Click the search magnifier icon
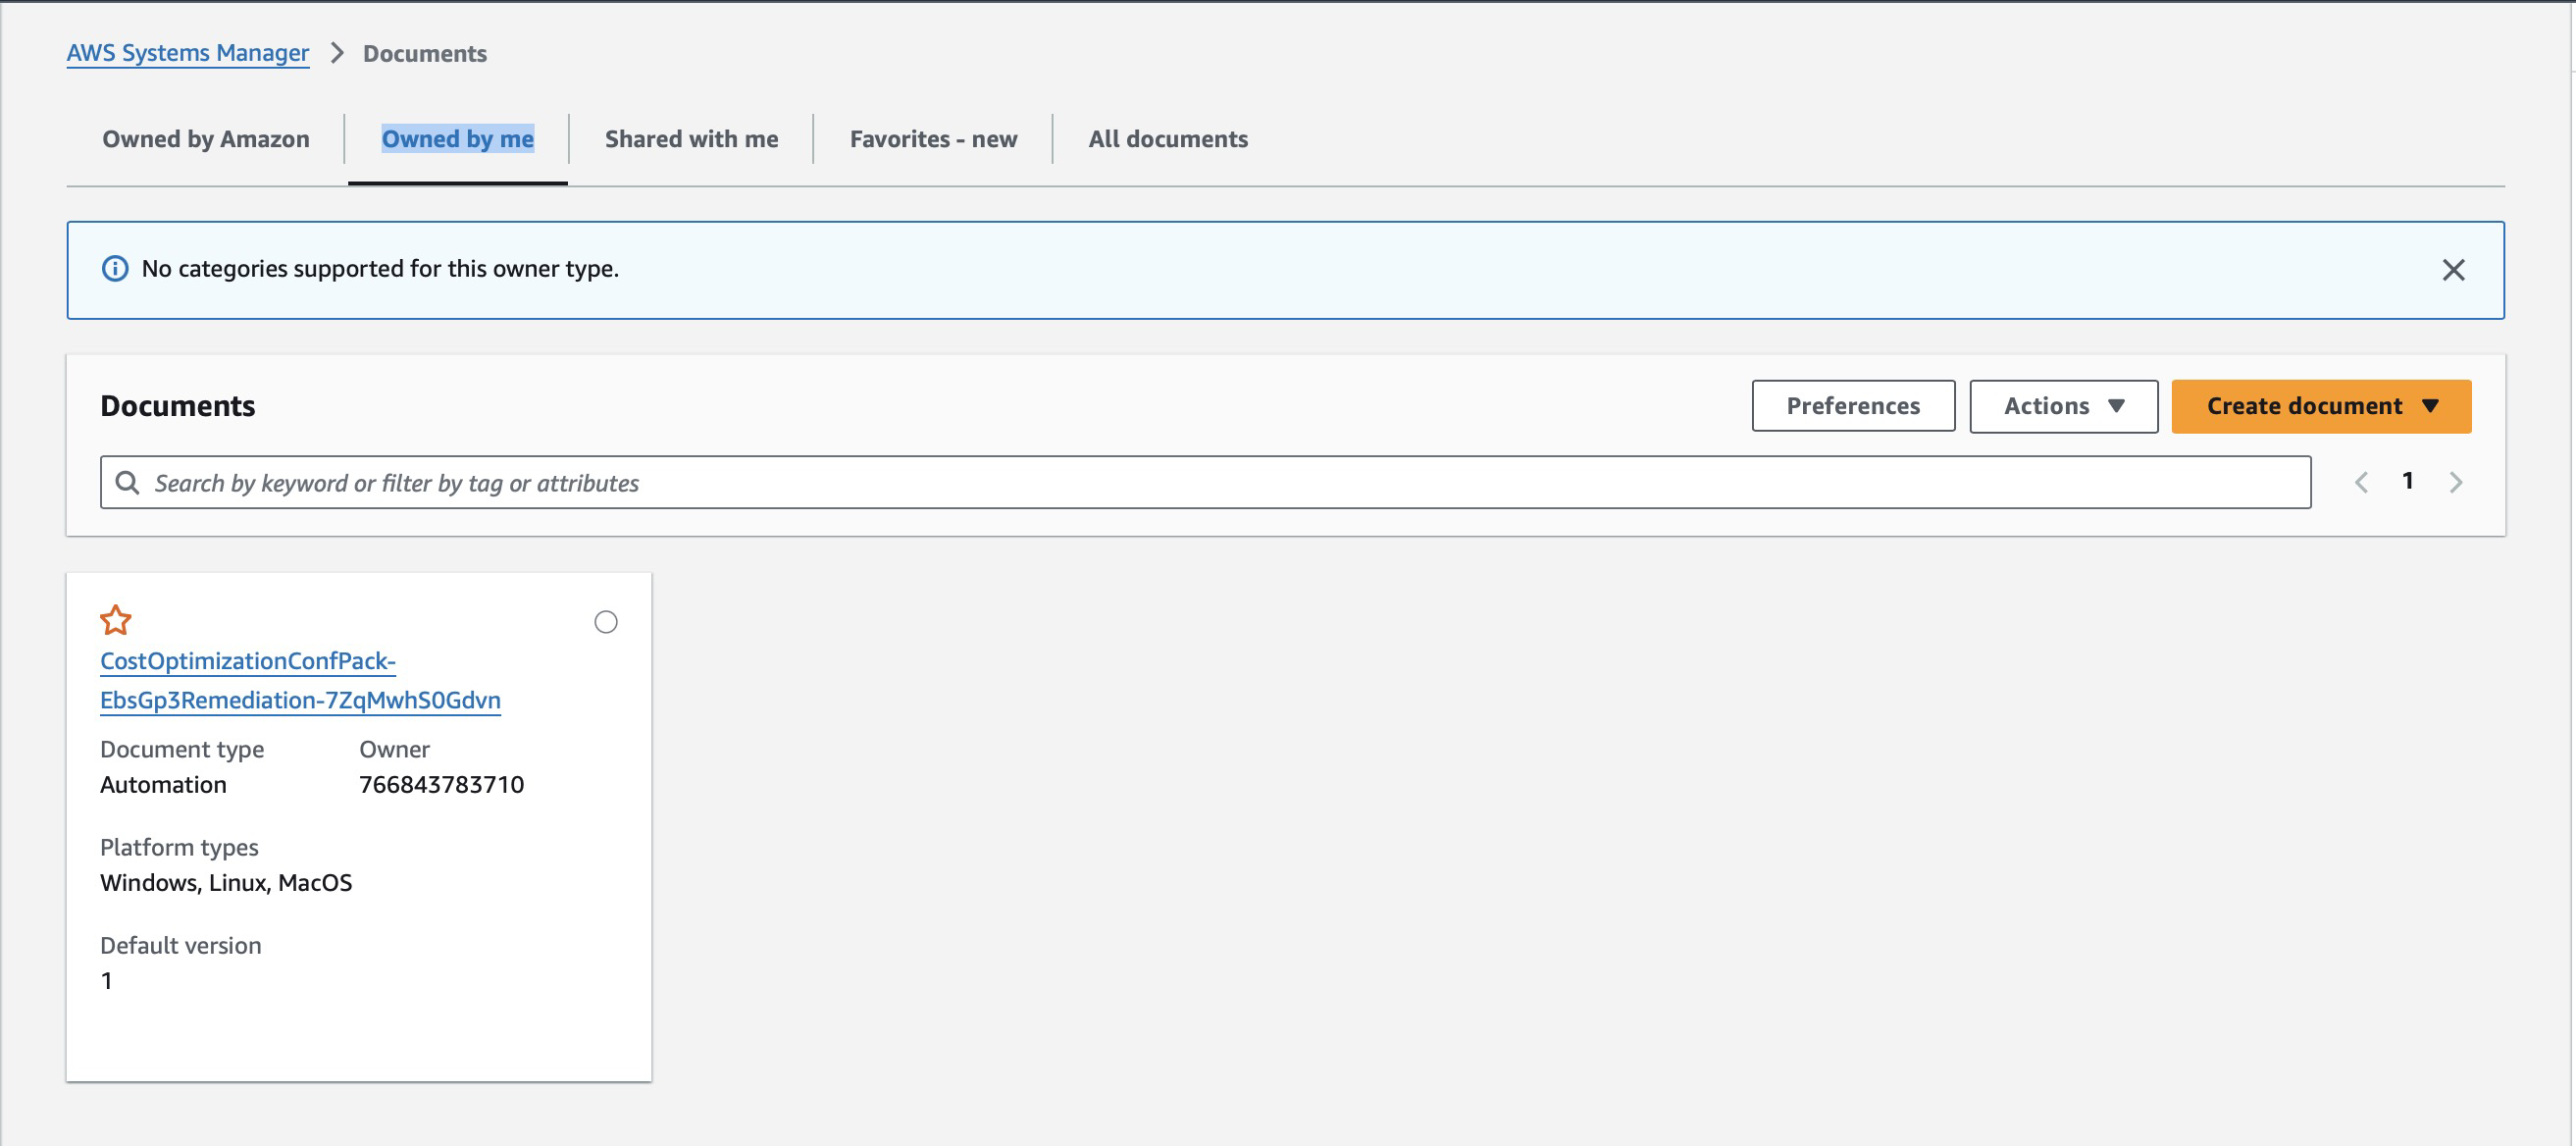Screen dimensions: 2576x1146 click(x=128, y=482)
